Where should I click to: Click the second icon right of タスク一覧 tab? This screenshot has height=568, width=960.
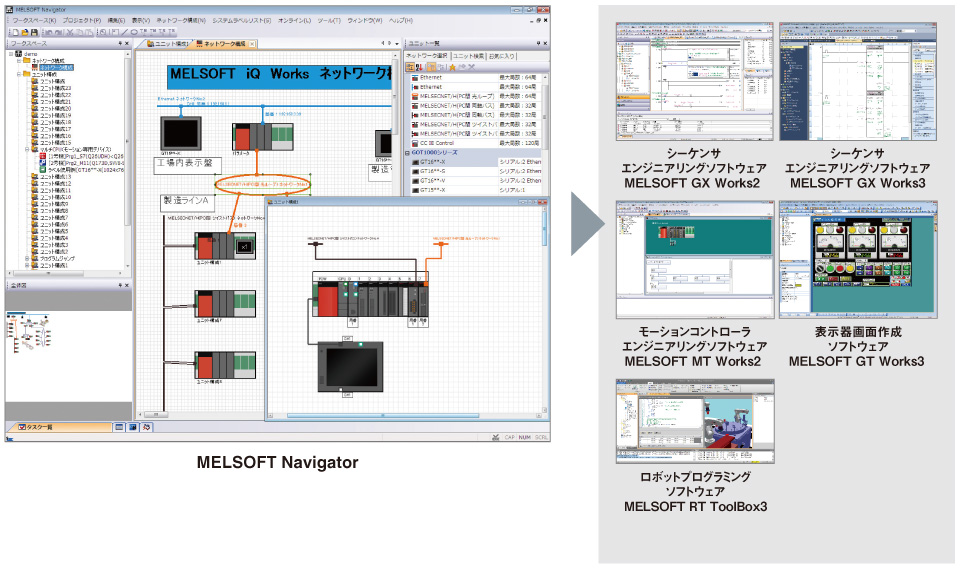coord(133,427)
